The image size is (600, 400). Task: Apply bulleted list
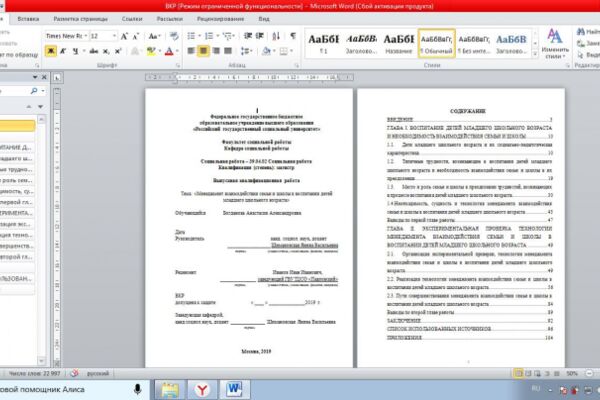click(x=191, y=36)
